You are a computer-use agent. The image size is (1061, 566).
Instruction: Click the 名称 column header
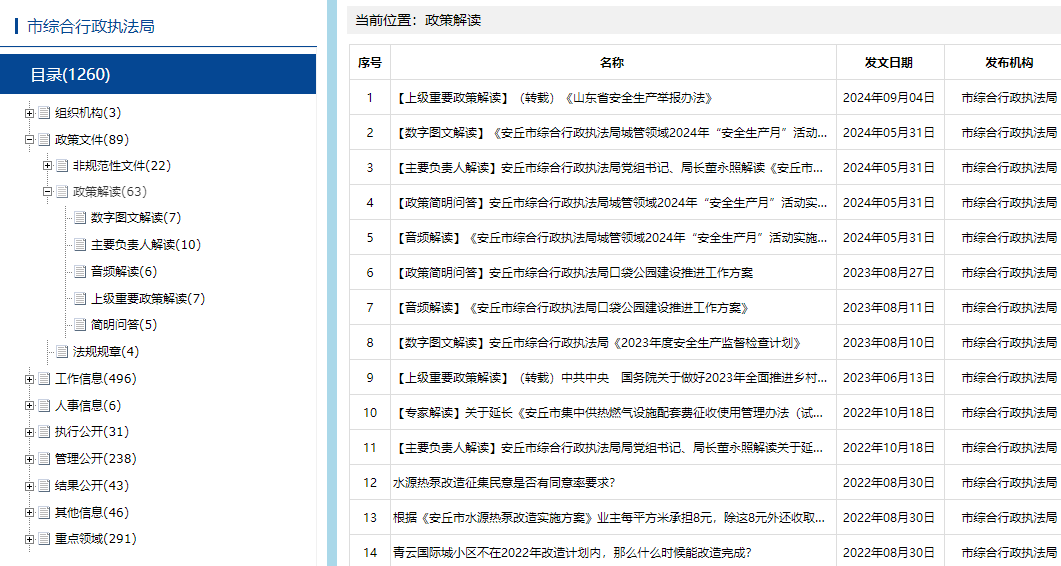[x=612, y=63]
